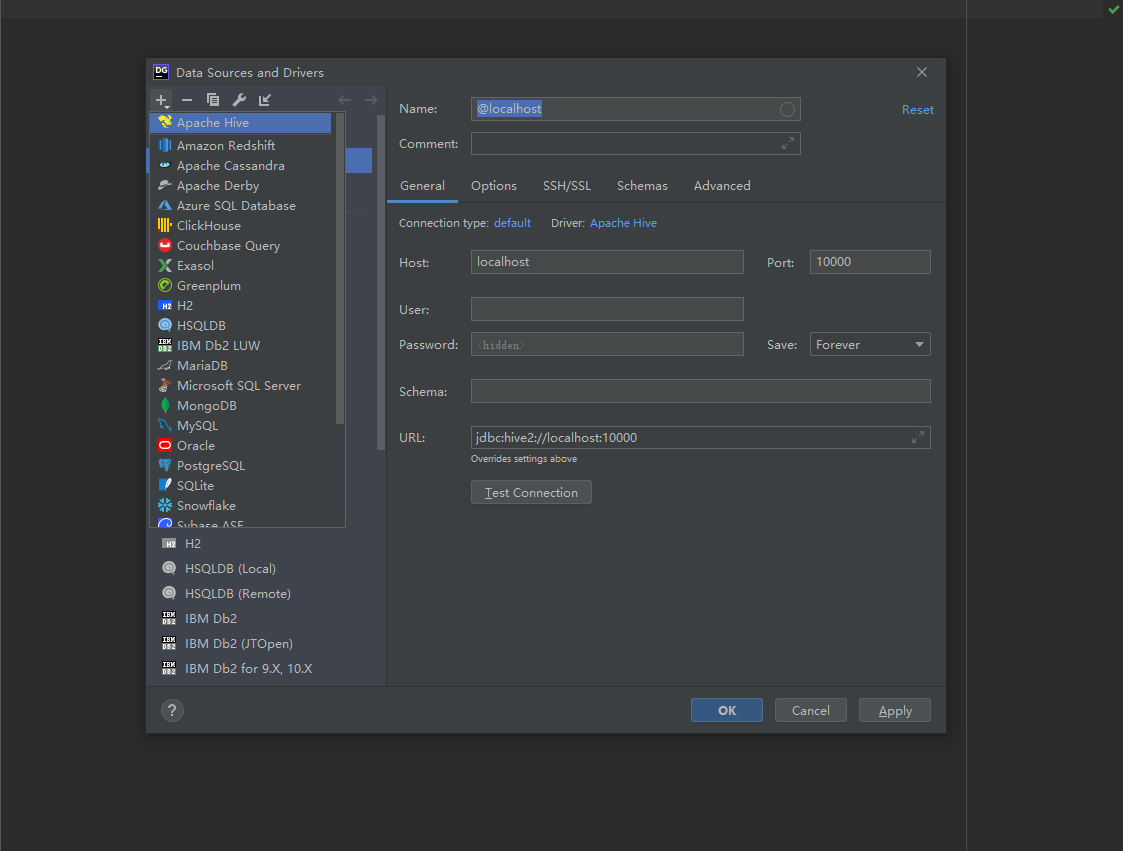This screenshot has height=851, width=1123.
Task: Click the Remove (minus) toolbar icon
Action: tap(187, 100)
